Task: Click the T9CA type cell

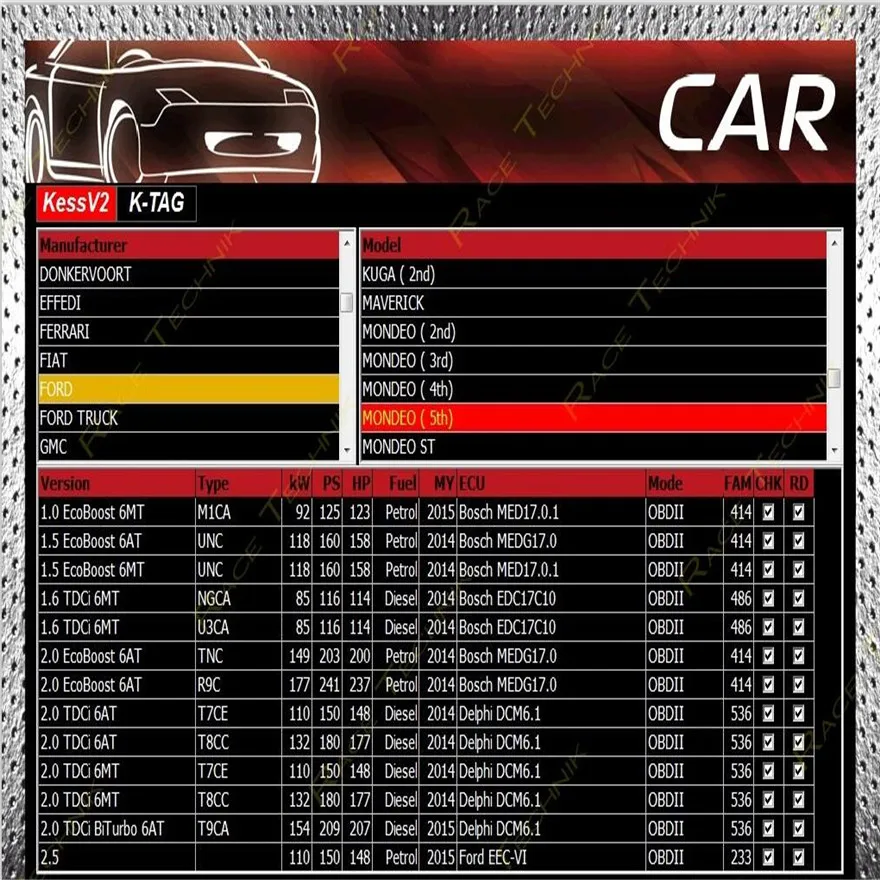Action: [x=239, y=828]
